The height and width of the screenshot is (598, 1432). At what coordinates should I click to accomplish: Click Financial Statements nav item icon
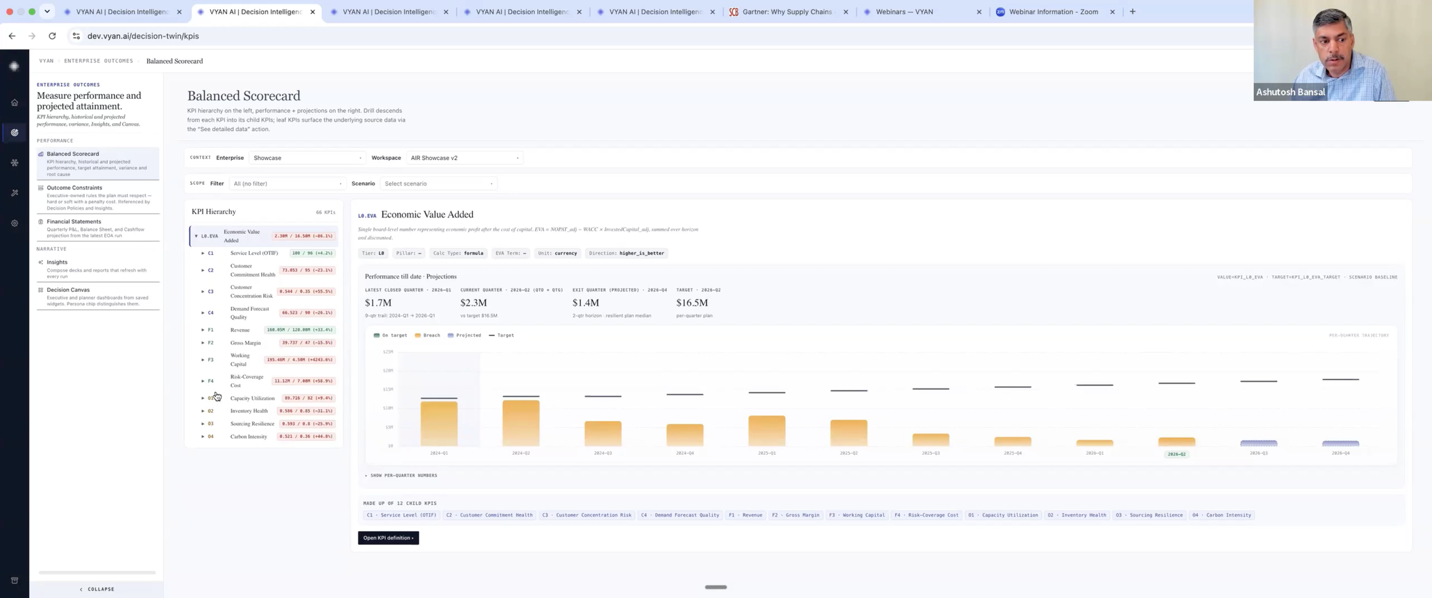tap(41, 222)
